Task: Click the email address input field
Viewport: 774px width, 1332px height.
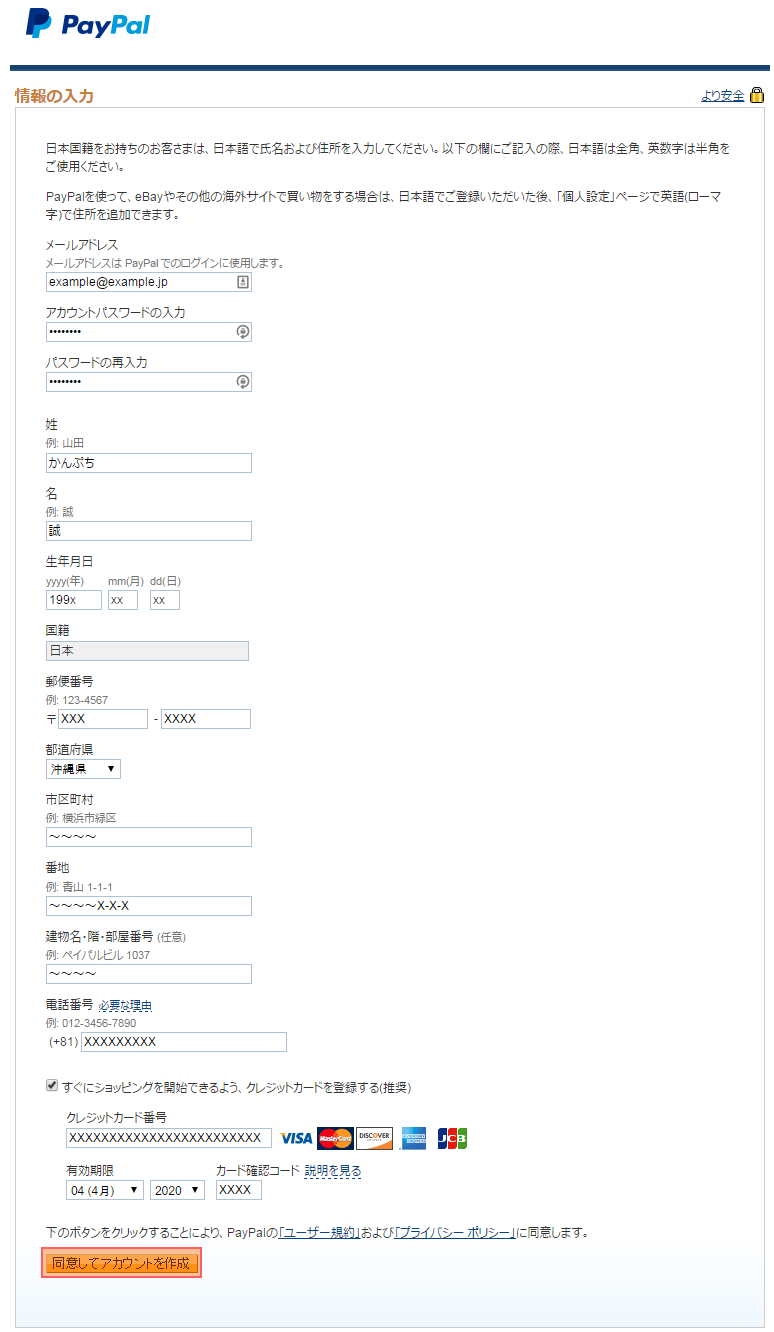Action: tap(149, 283)
